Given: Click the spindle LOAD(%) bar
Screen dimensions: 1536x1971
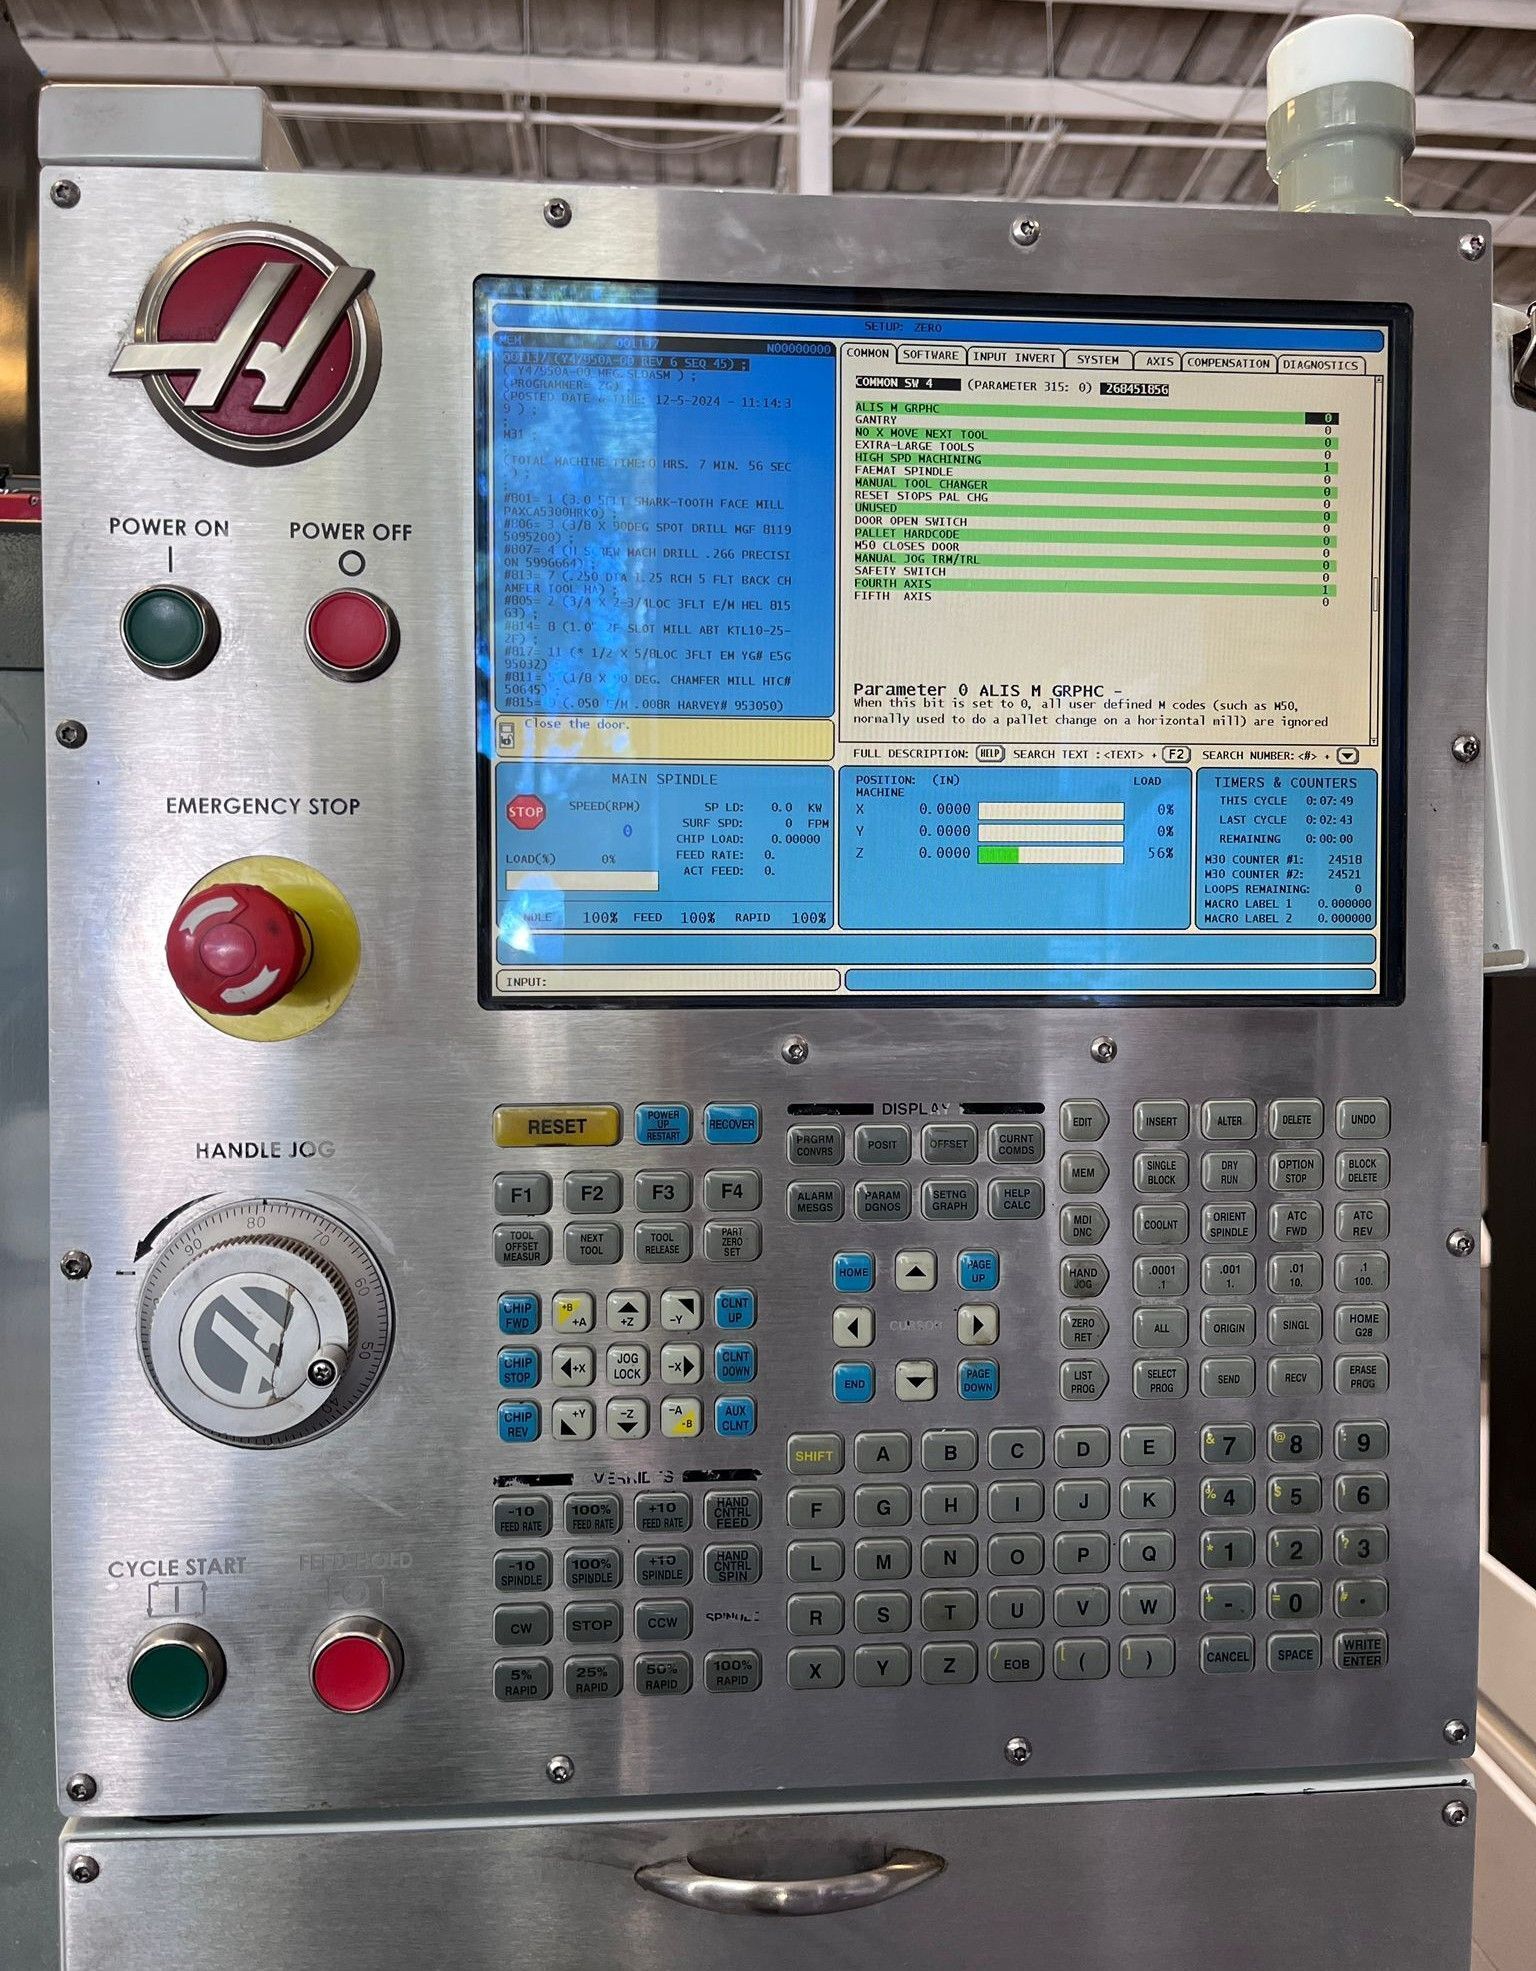Looking at the screenshot, I should pyautogui.click(x=582, y=881).
